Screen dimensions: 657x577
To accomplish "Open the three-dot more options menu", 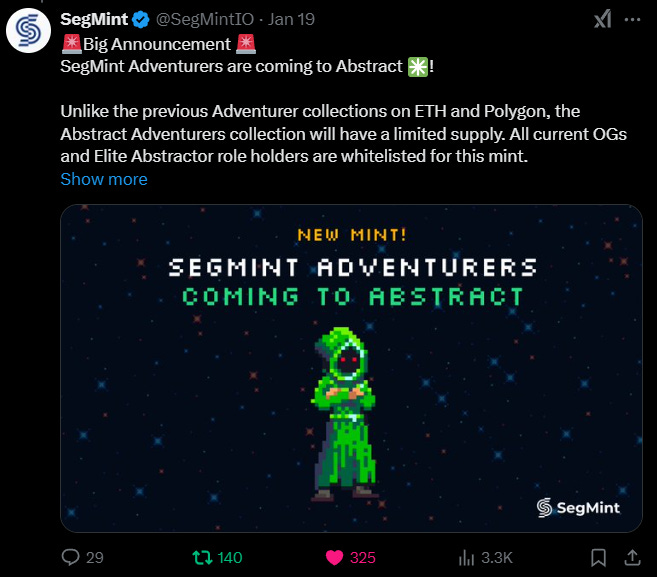I will click(632, 20).
